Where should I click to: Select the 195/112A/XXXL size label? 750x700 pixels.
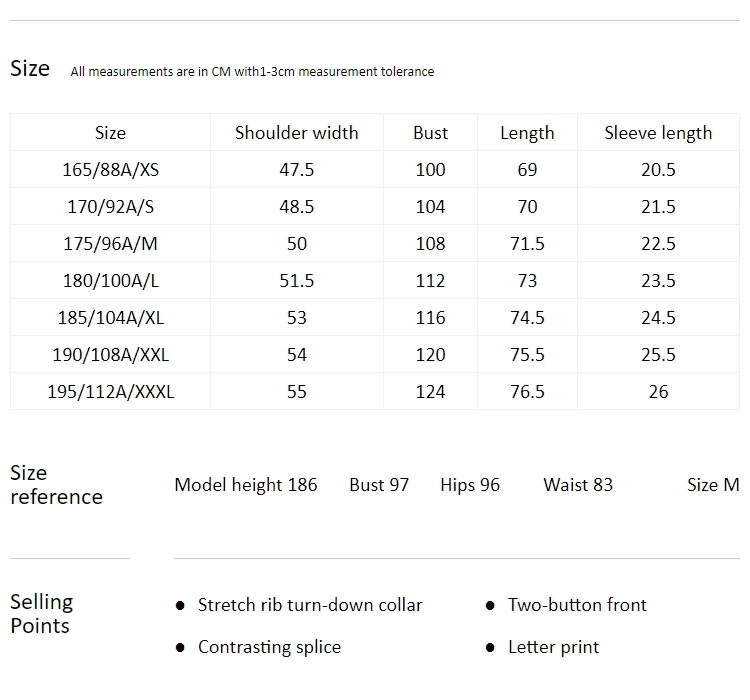click(x=110, y=391)
